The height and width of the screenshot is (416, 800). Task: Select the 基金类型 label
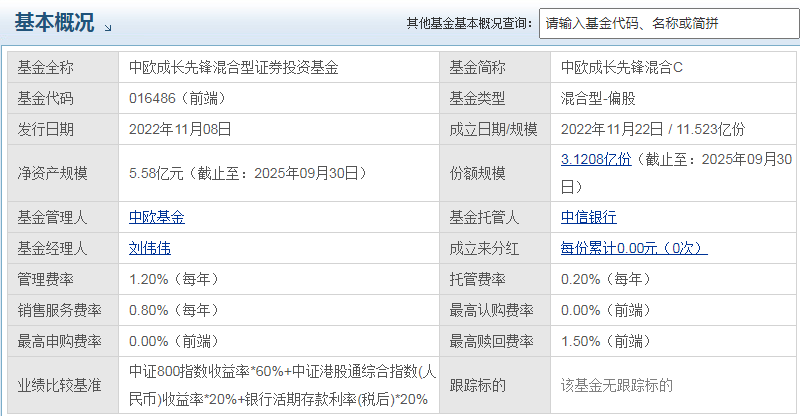click(x=477, y=98)
